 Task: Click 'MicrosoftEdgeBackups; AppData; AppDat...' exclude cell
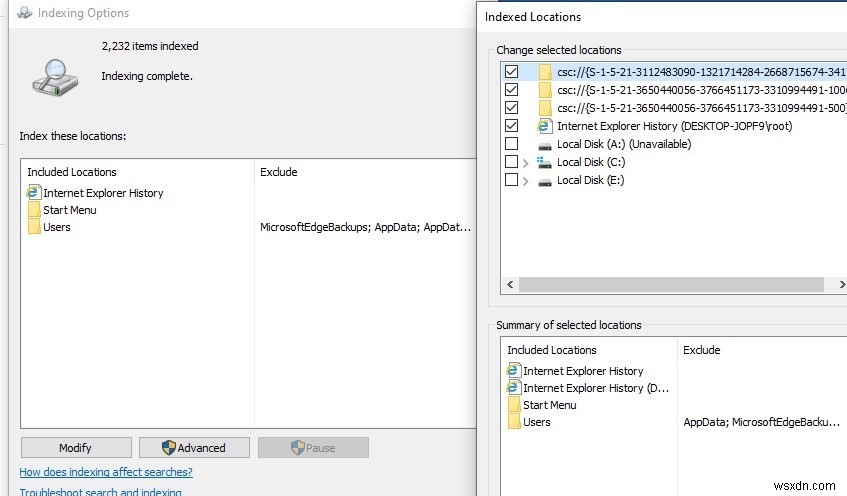[366, 227]
